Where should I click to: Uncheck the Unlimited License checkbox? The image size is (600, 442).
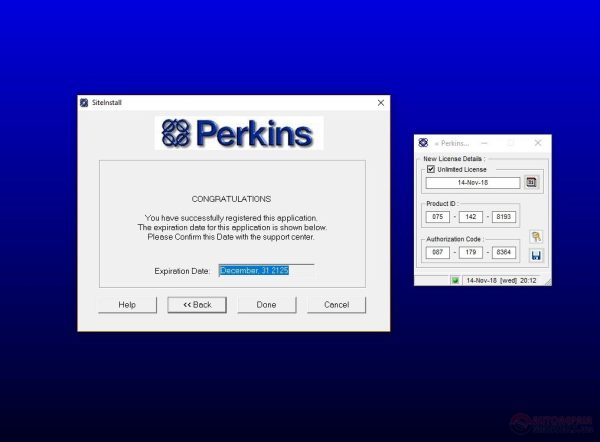pos(431,169)
